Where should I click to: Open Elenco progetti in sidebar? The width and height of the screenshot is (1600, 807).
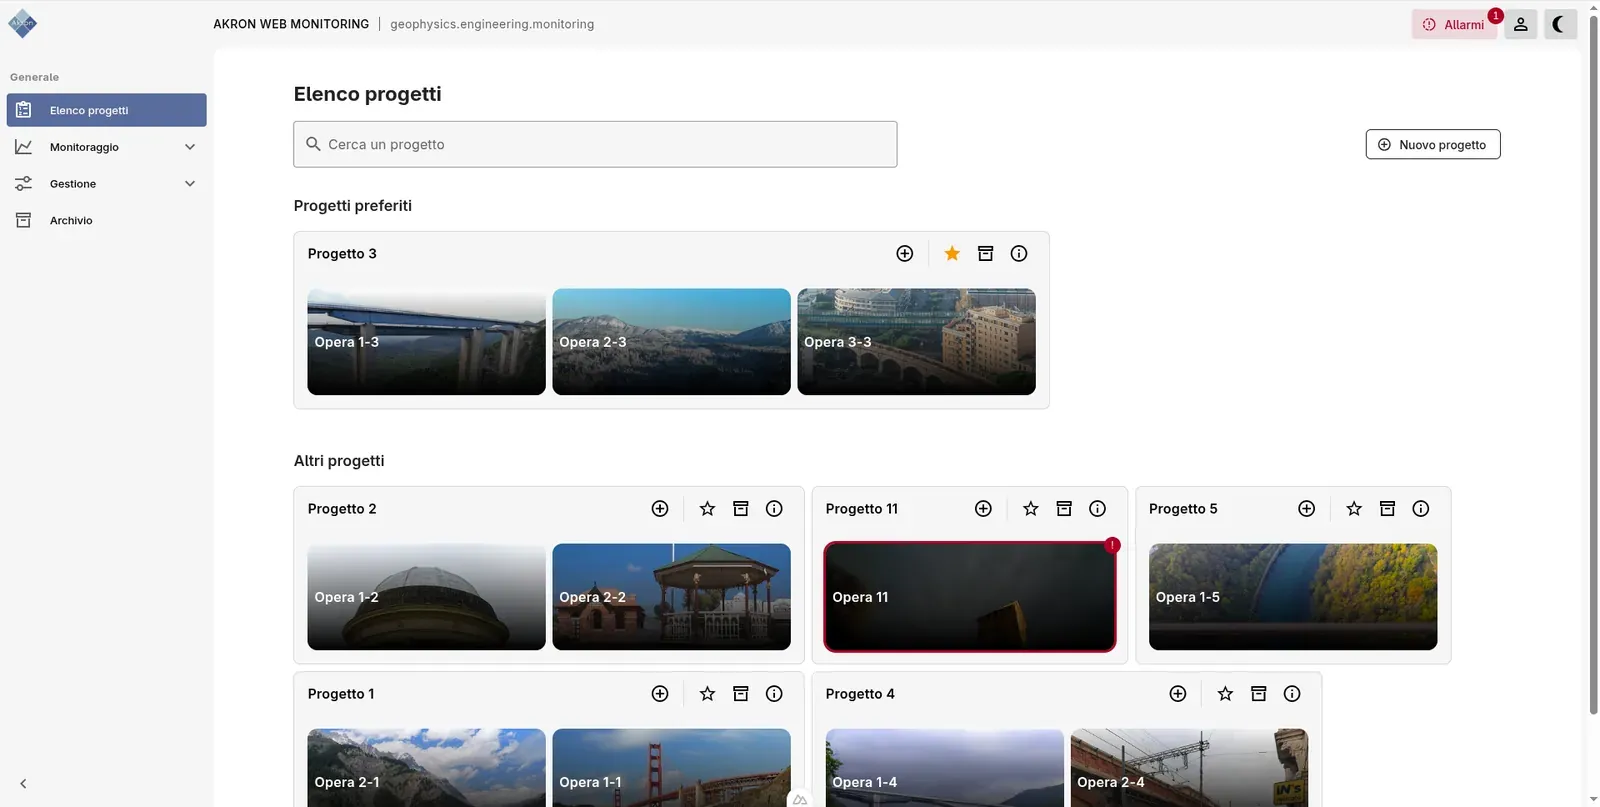point(107,110)
